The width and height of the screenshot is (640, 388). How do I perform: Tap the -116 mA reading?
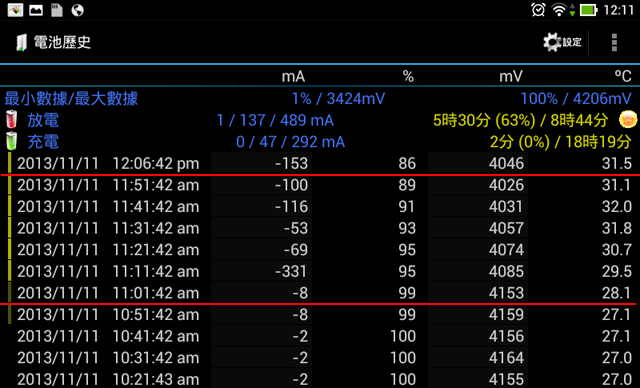(291, 207)
